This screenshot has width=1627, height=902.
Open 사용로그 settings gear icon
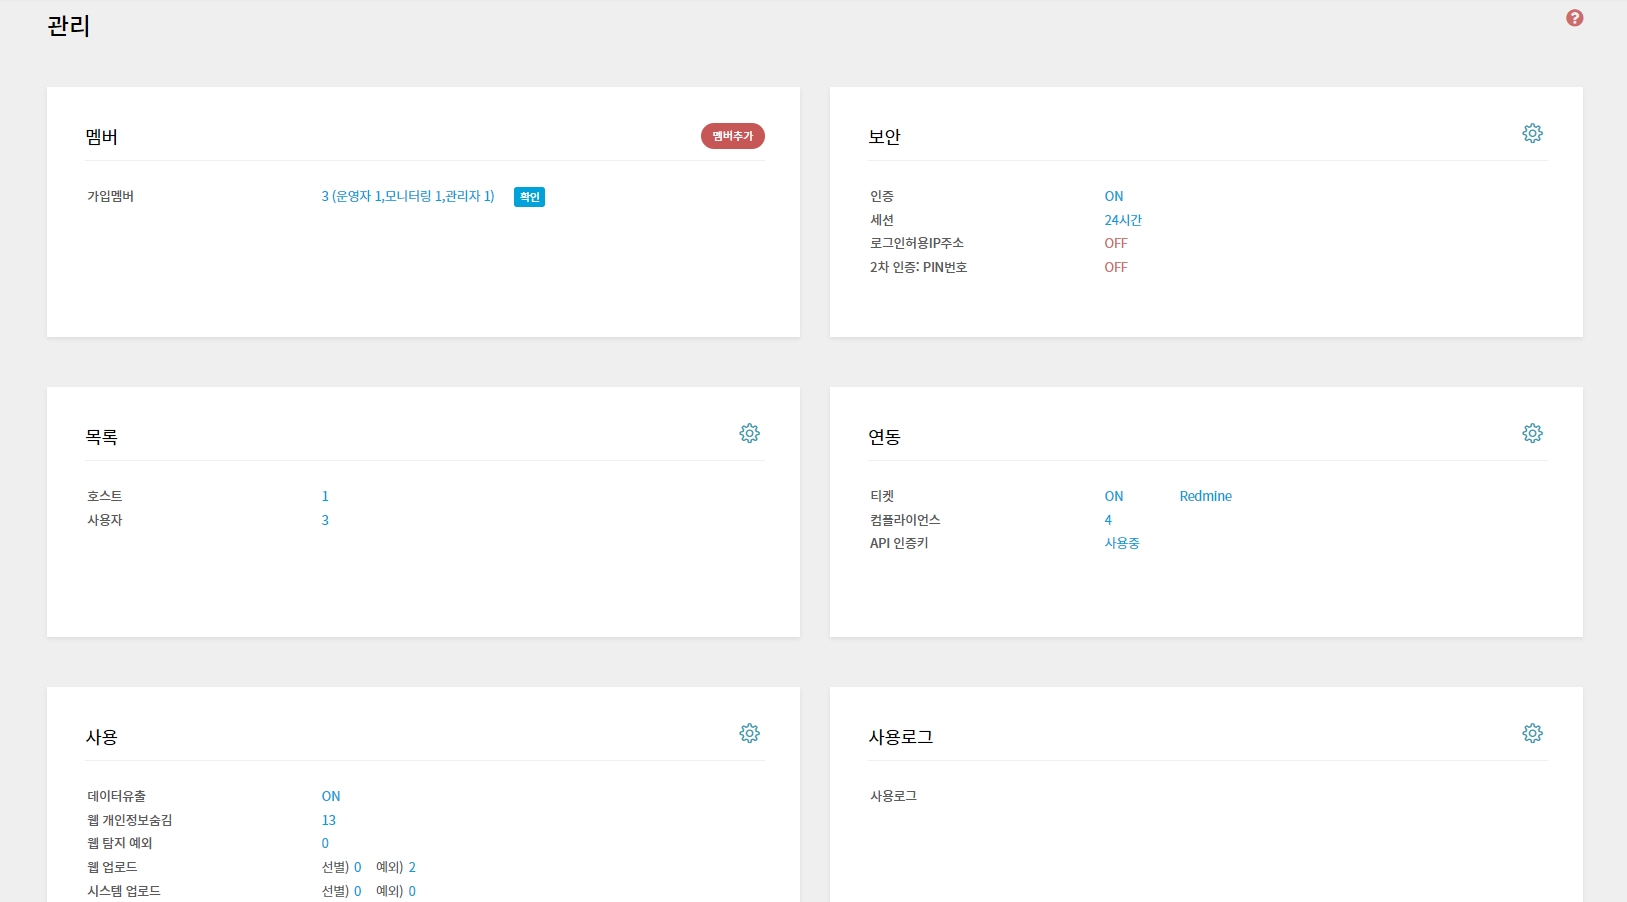point(1532,733)
